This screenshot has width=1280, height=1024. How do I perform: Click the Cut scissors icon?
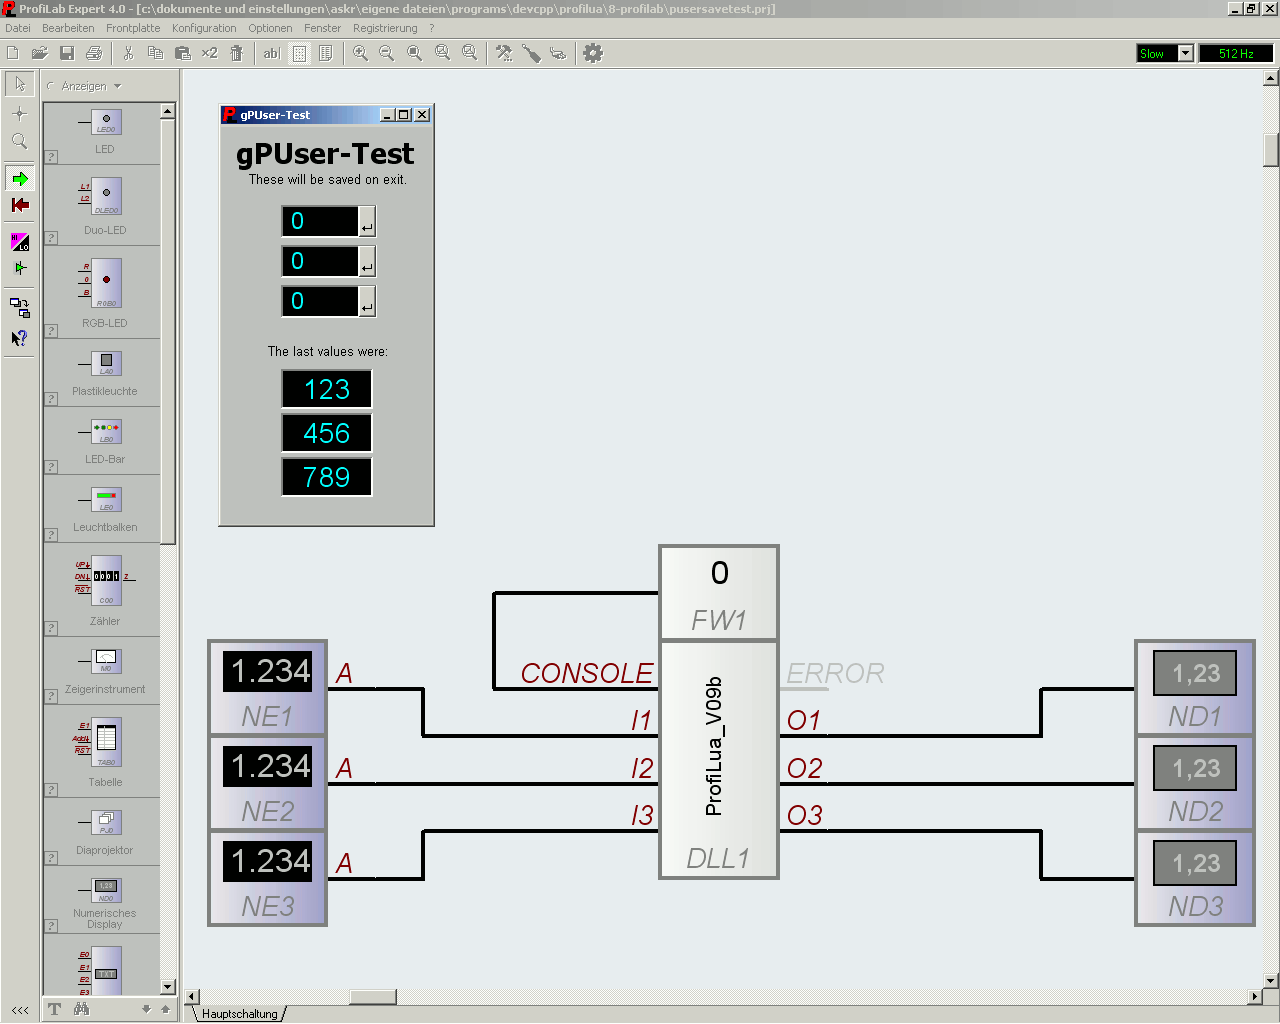128,53
